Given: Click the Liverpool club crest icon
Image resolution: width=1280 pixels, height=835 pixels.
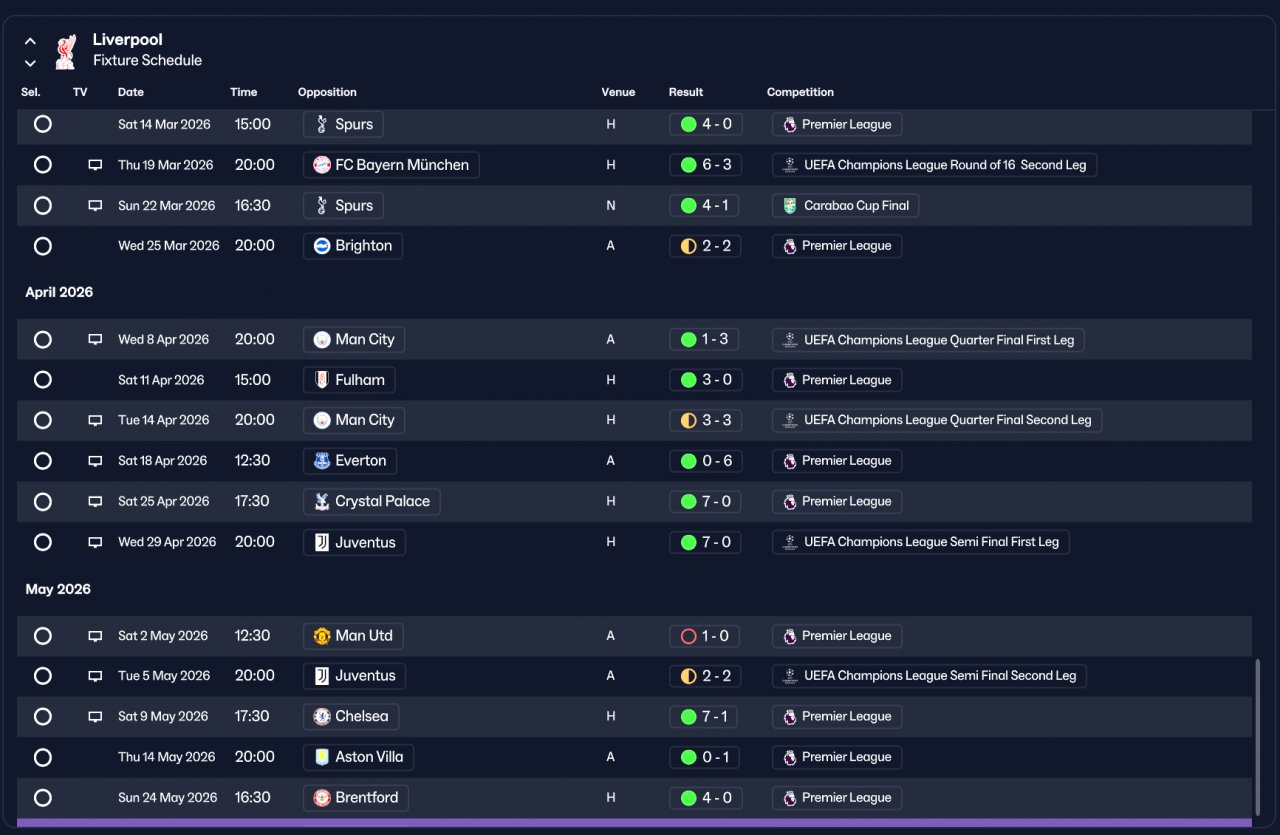Looking at the screenshot, I should tap(67, 51).
